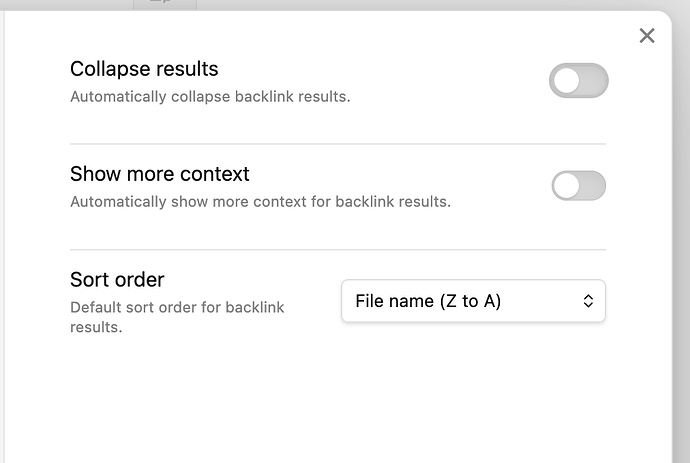
Task: Click 'Automatically collapse backlink results.' description
Action: click(x=210, y=96)
